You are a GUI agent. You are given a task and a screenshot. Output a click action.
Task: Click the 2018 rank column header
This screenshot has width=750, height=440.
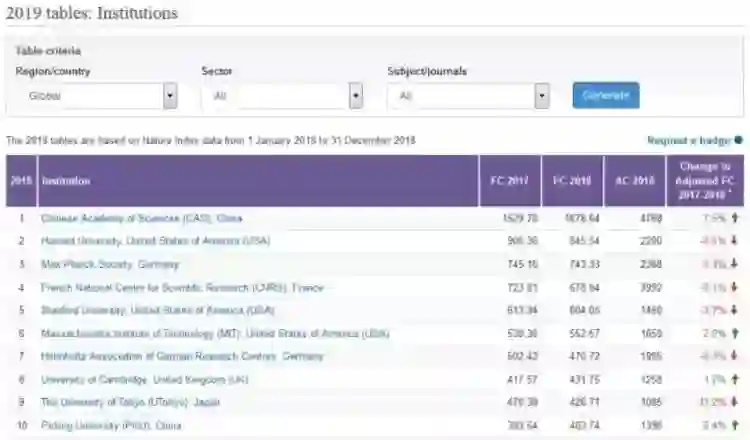(21, 181)
